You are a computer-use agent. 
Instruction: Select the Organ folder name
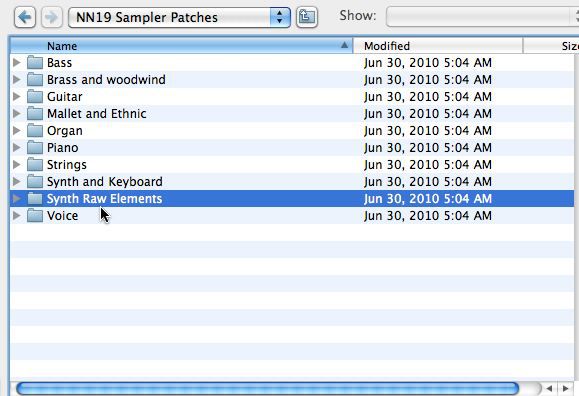pos(65,131)
